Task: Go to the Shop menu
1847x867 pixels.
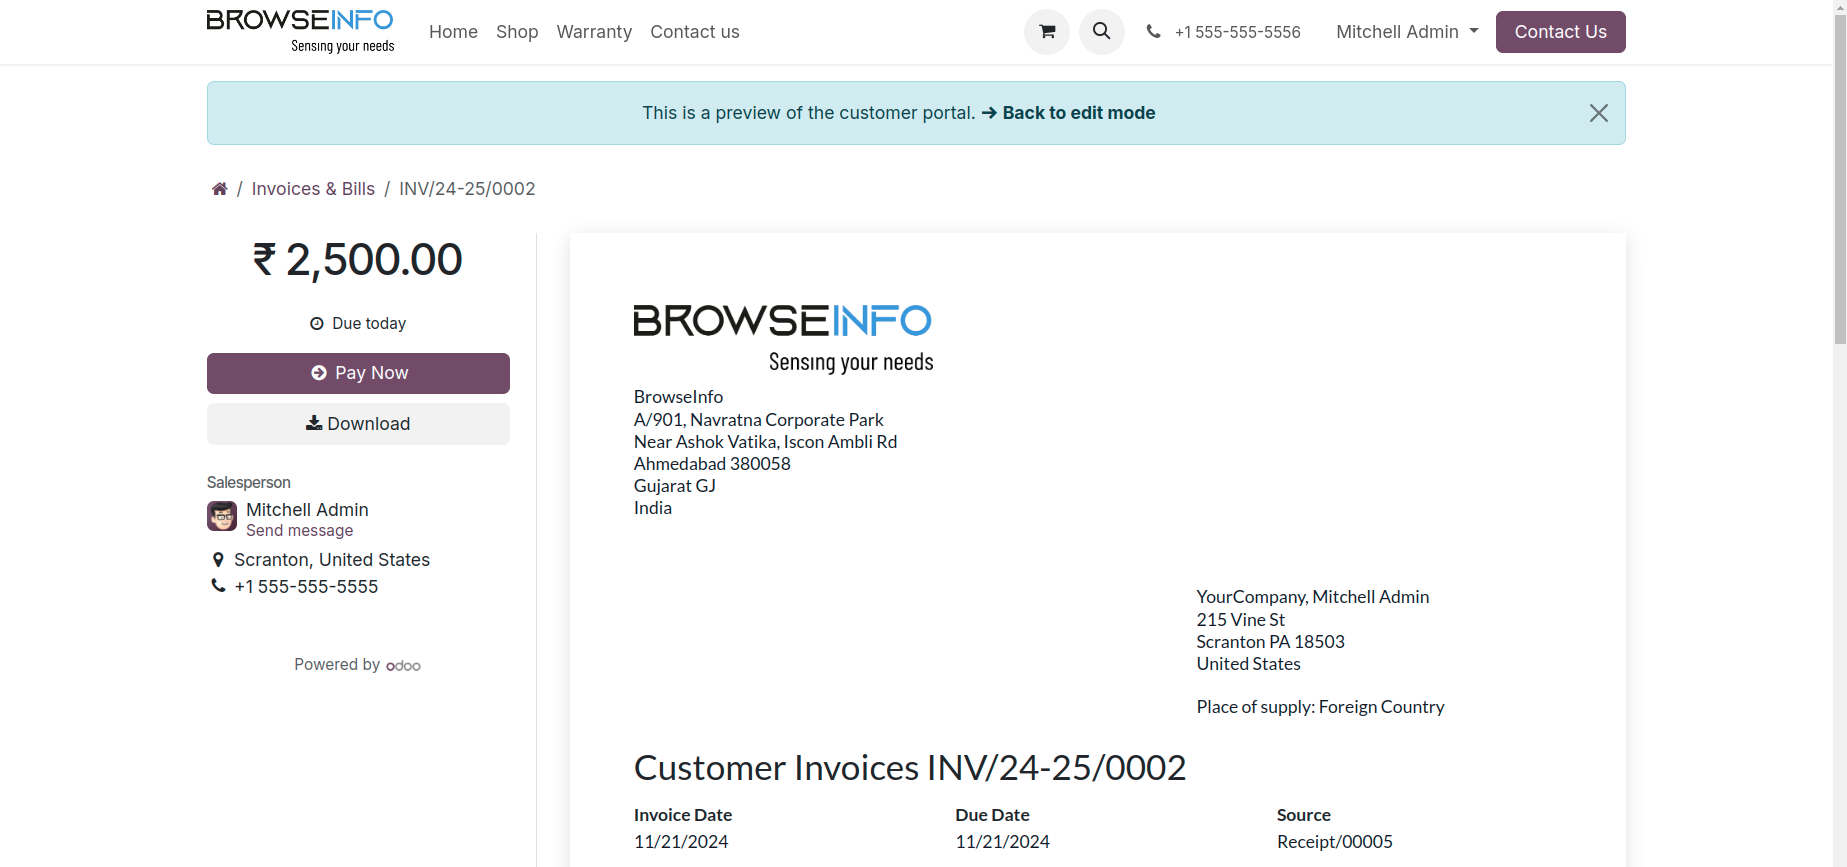Action: click(x=517, y=32)
